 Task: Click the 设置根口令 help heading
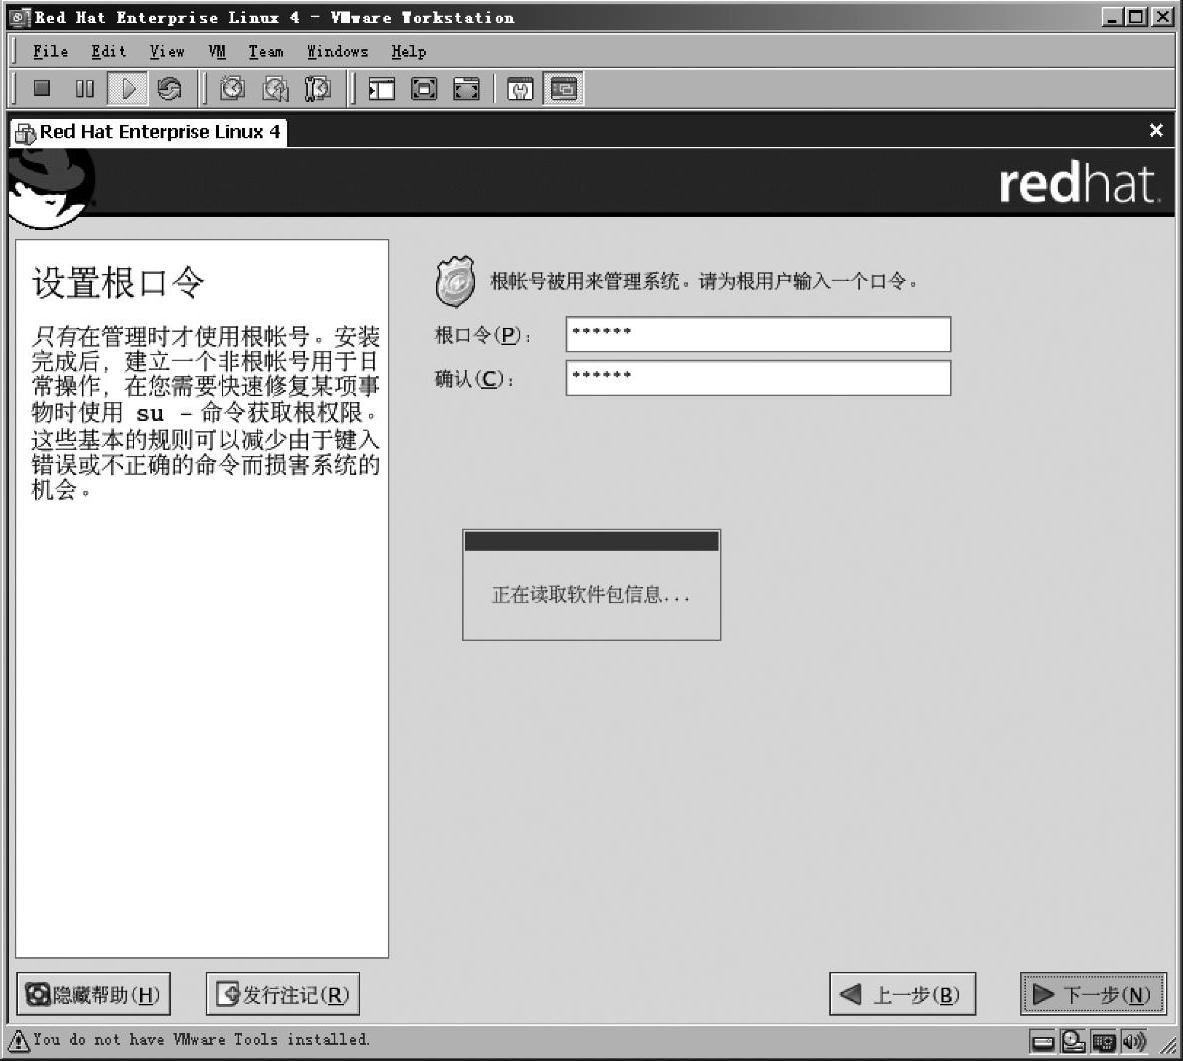[x=118, y=283]
